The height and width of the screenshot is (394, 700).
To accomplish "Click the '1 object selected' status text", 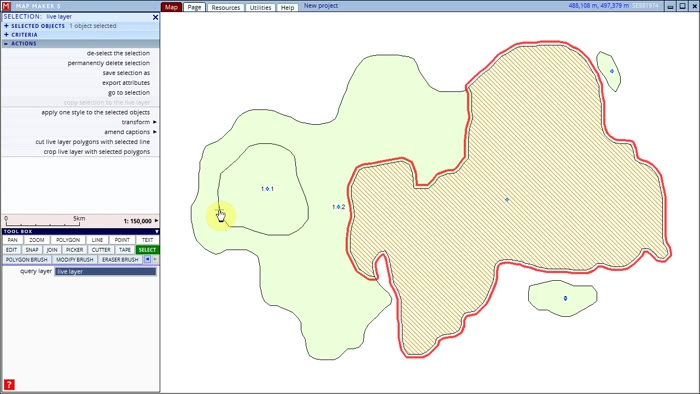I will pyautogui.click(x=93, y=26).
